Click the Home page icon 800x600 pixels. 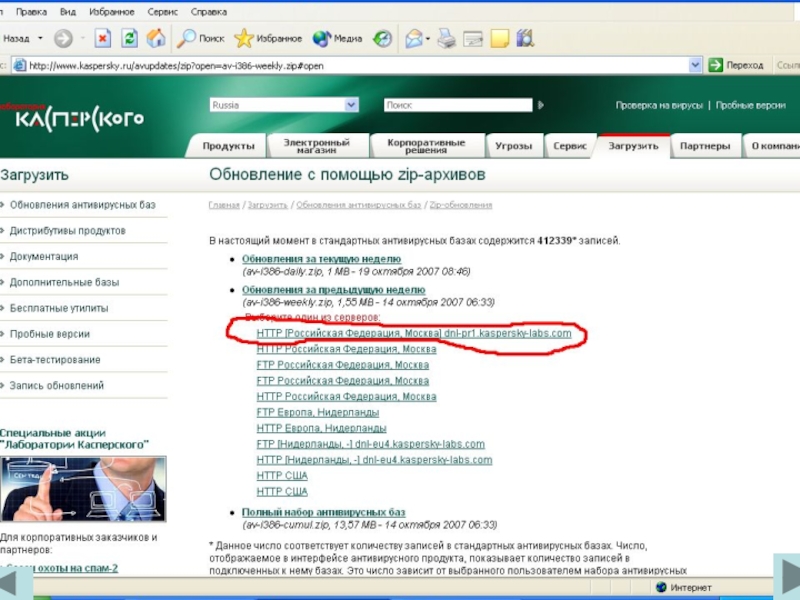[156, 38]
